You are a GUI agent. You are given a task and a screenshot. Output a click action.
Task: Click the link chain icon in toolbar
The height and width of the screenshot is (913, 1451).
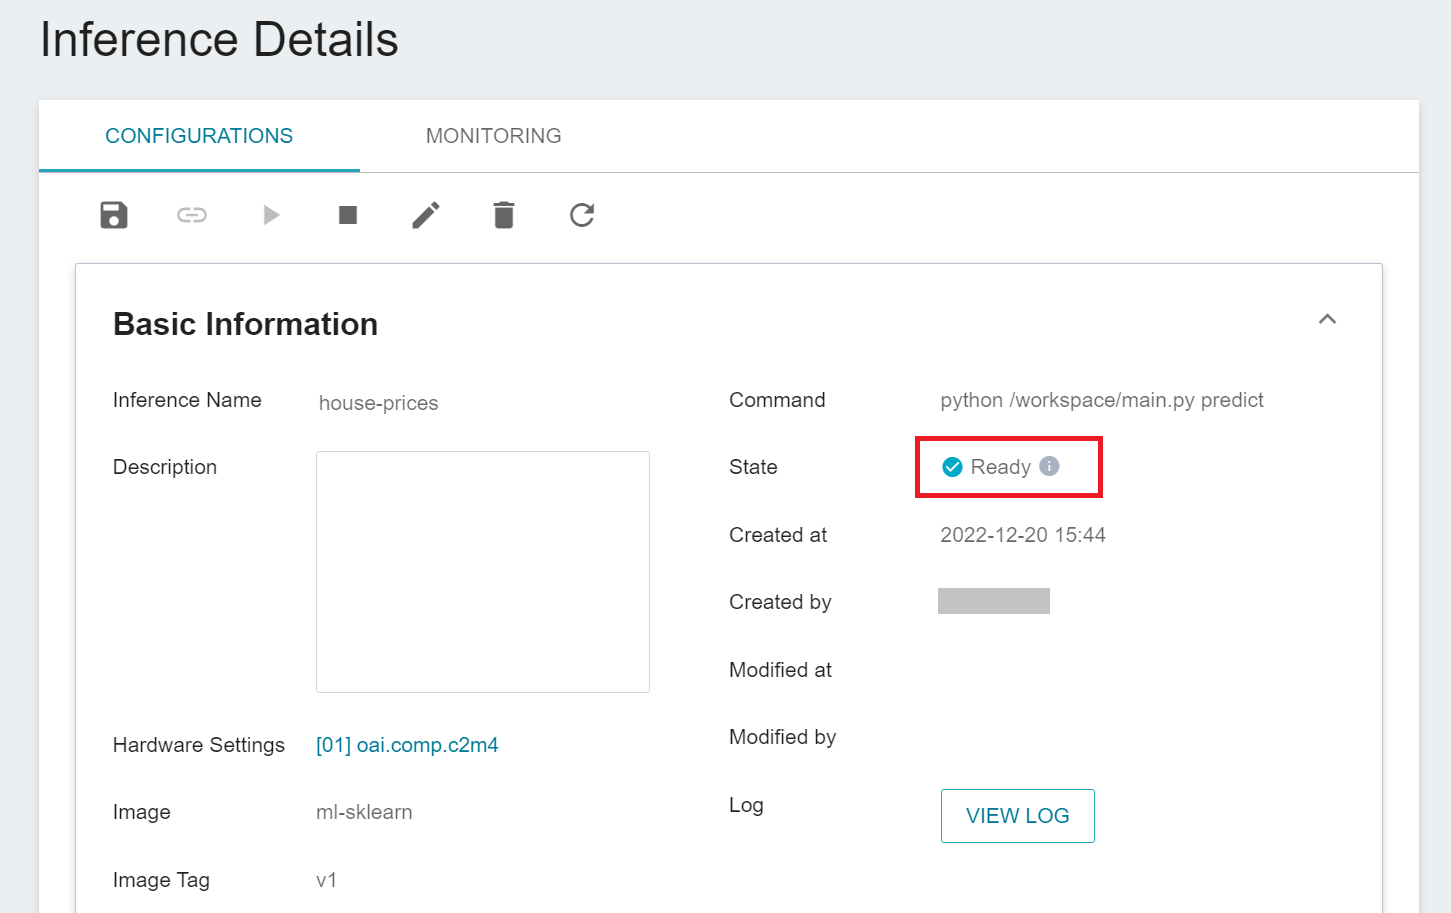point(192,215)
